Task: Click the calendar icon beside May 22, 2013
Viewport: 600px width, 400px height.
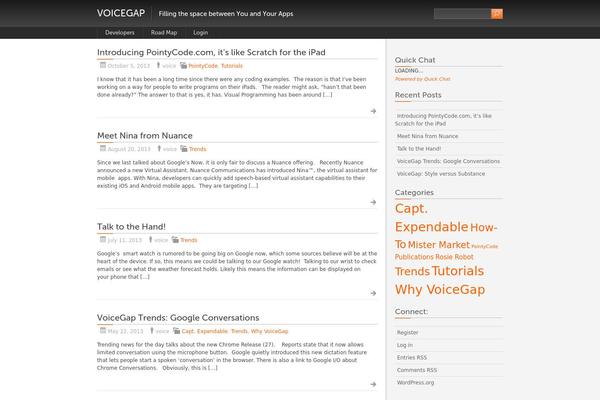Action: tap(103, 331)
